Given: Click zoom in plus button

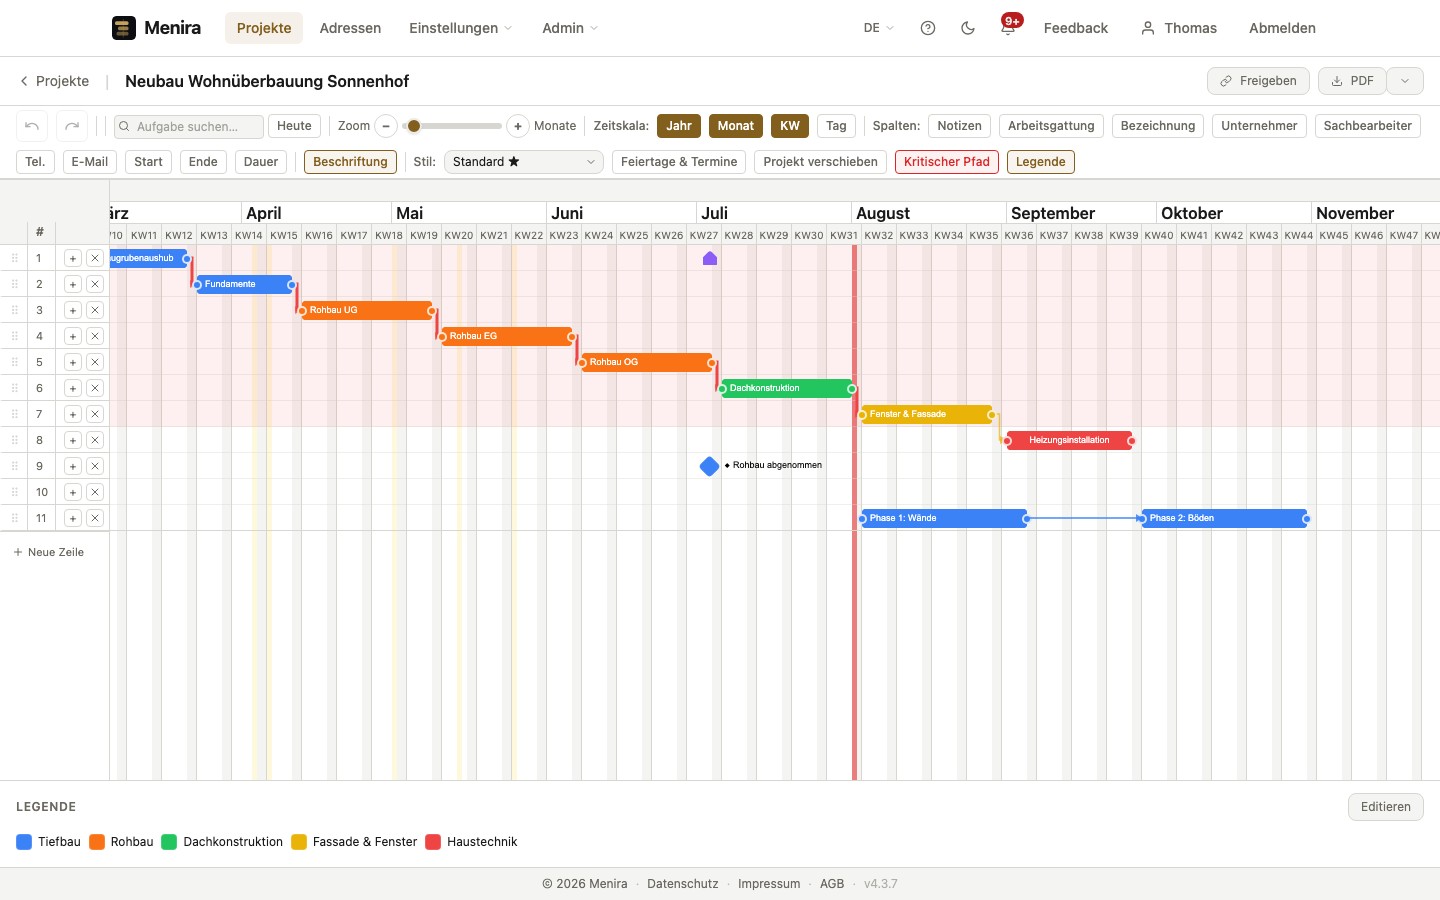Looking at the screenshot, I should coord(518,126).
